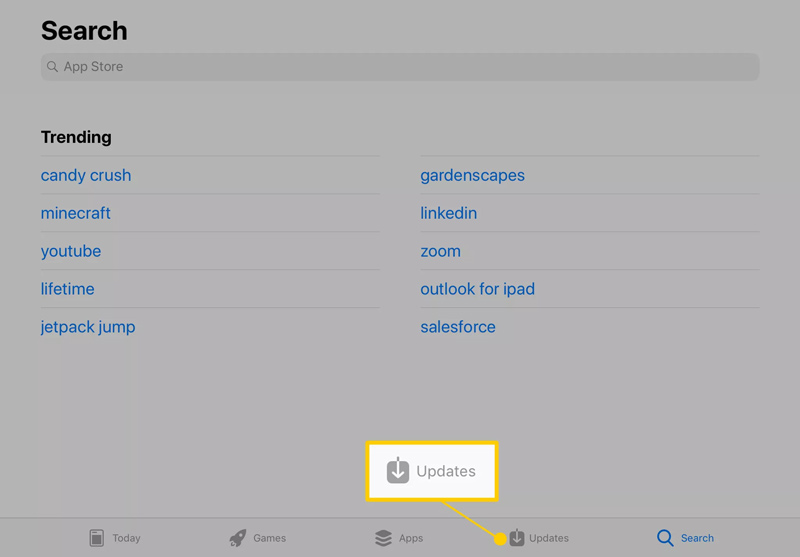Select the Apps stack icon
800x557 pixels.
[383, 538]
